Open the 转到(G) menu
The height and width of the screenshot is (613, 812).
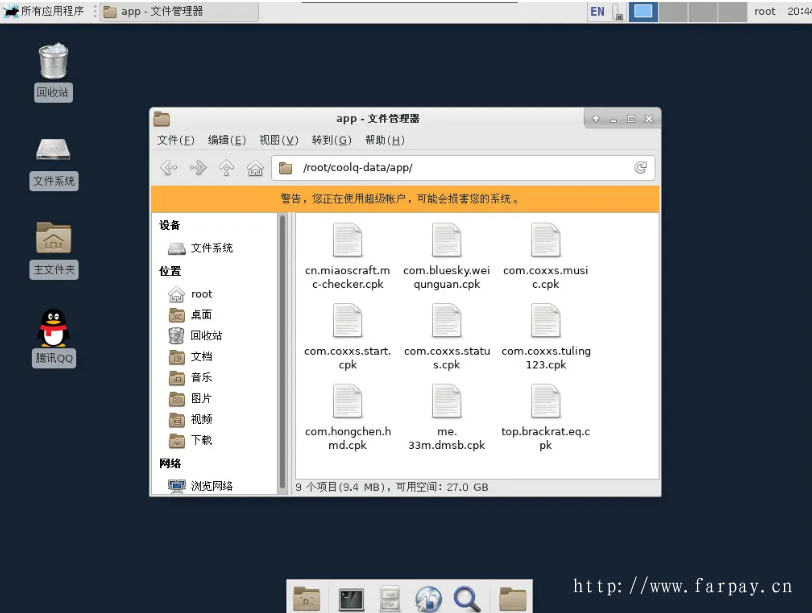[331, 140]
